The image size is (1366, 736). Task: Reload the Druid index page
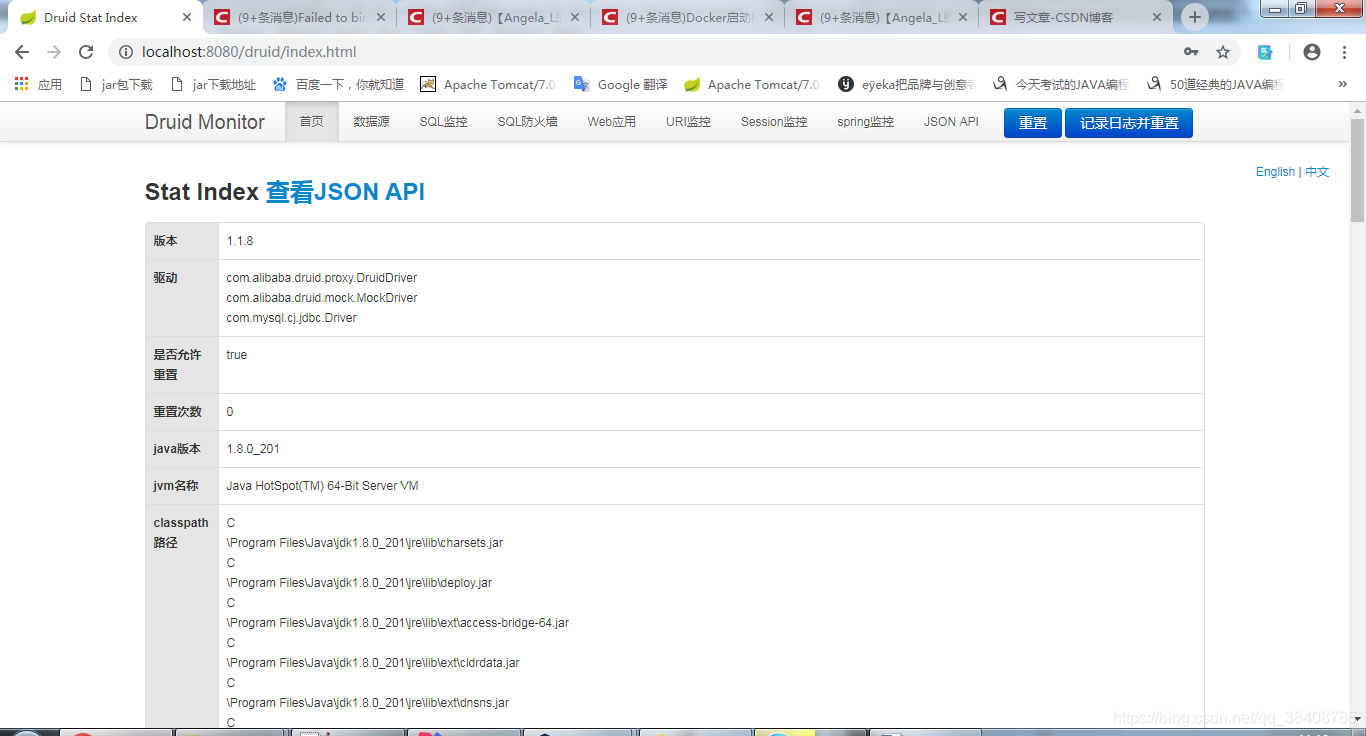tap(86, 52)
